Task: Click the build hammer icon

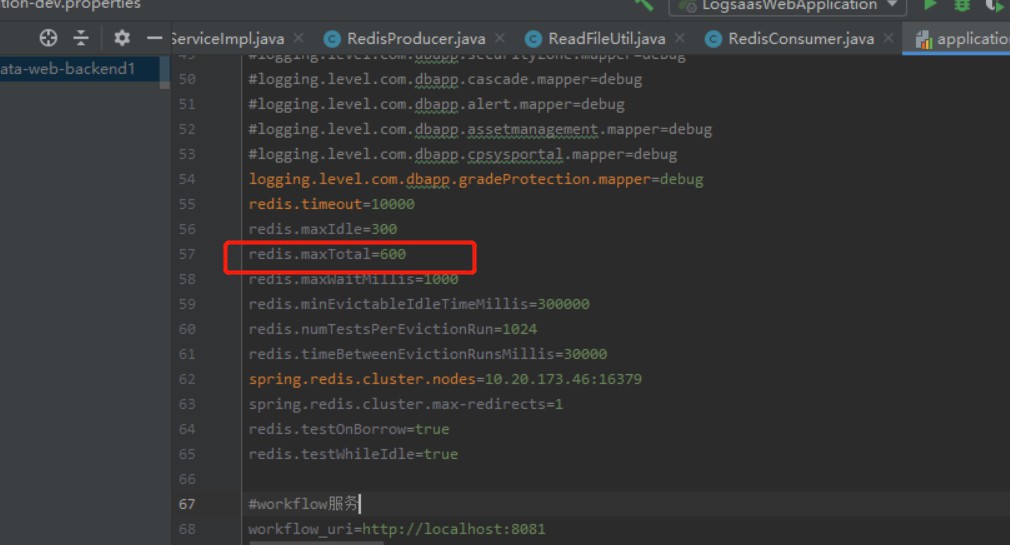Action: point(644,5)
